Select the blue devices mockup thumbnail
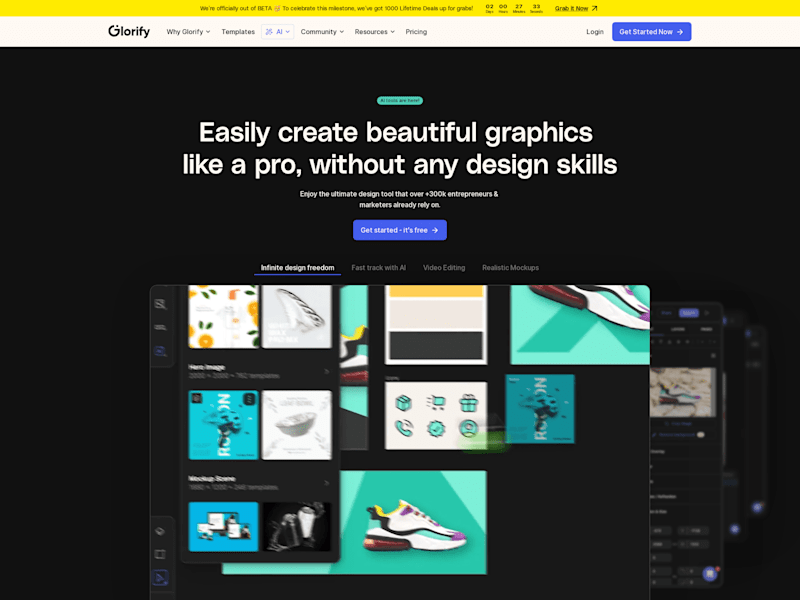This screenshot has width=800, height=600. [223, 527]
